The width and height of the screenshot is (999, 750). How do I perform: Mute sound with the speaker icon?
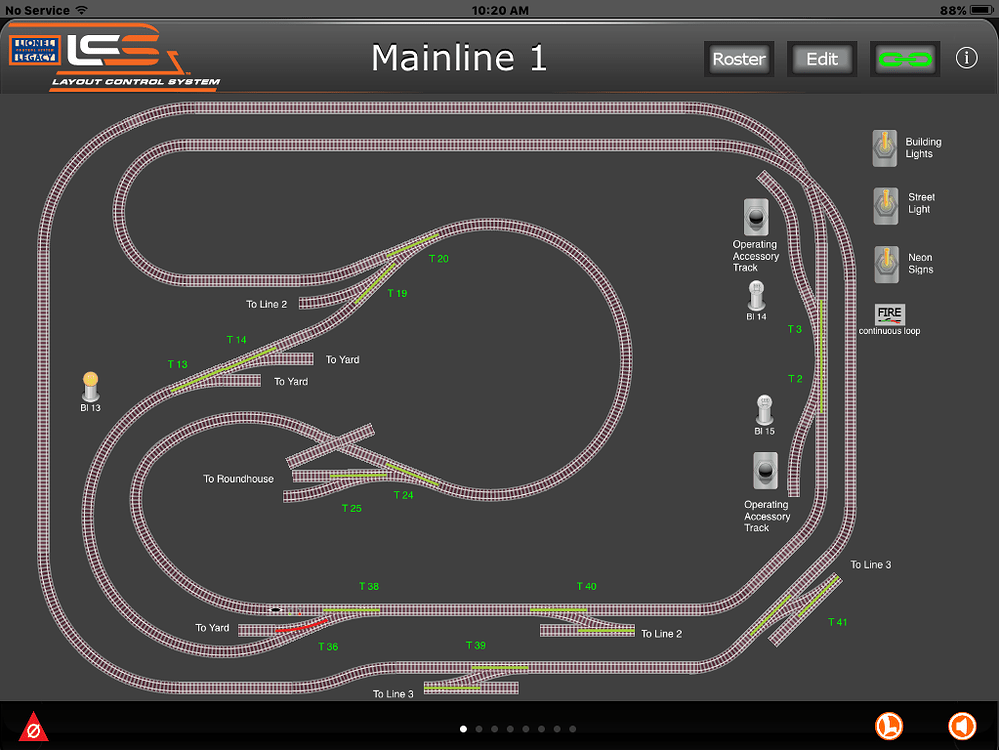[x=961, y=725]
